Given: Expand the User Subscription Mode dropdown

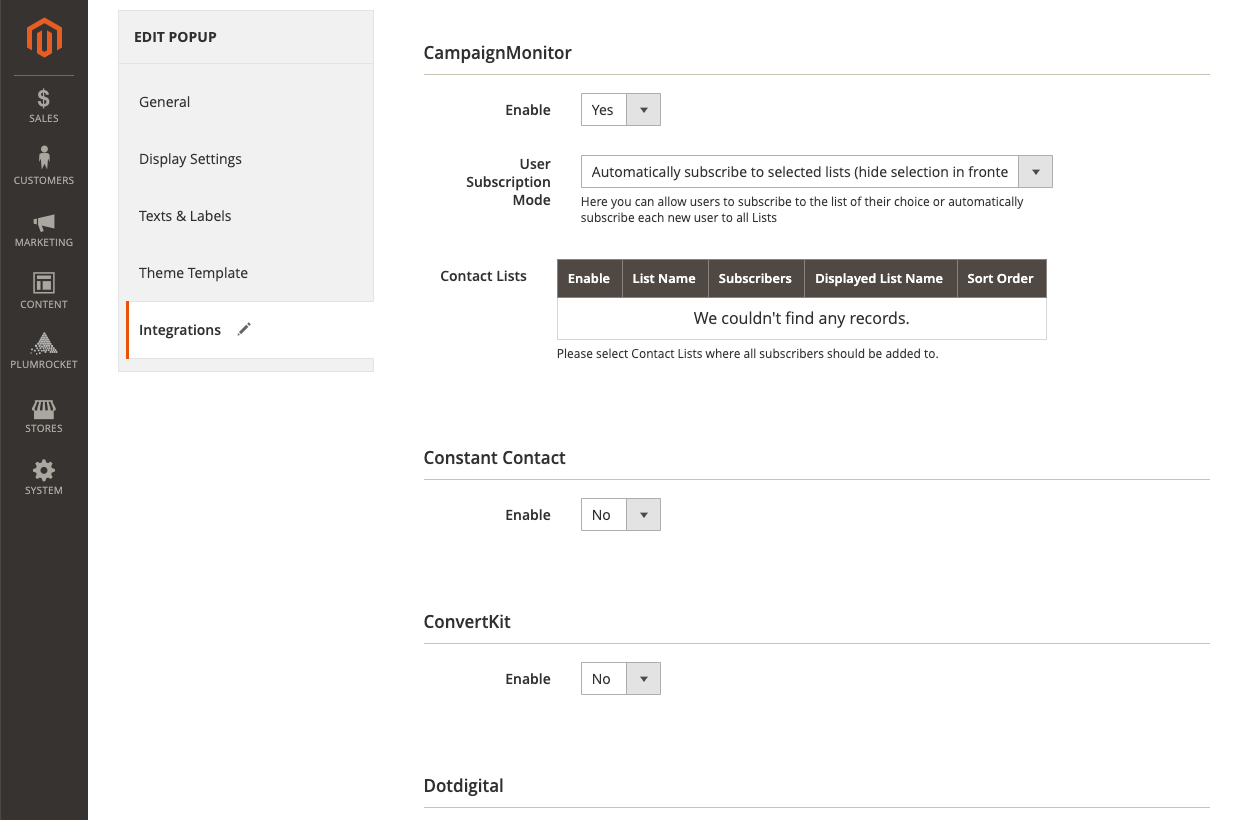Looking at the screenshot, I should (x=816, y=172).
